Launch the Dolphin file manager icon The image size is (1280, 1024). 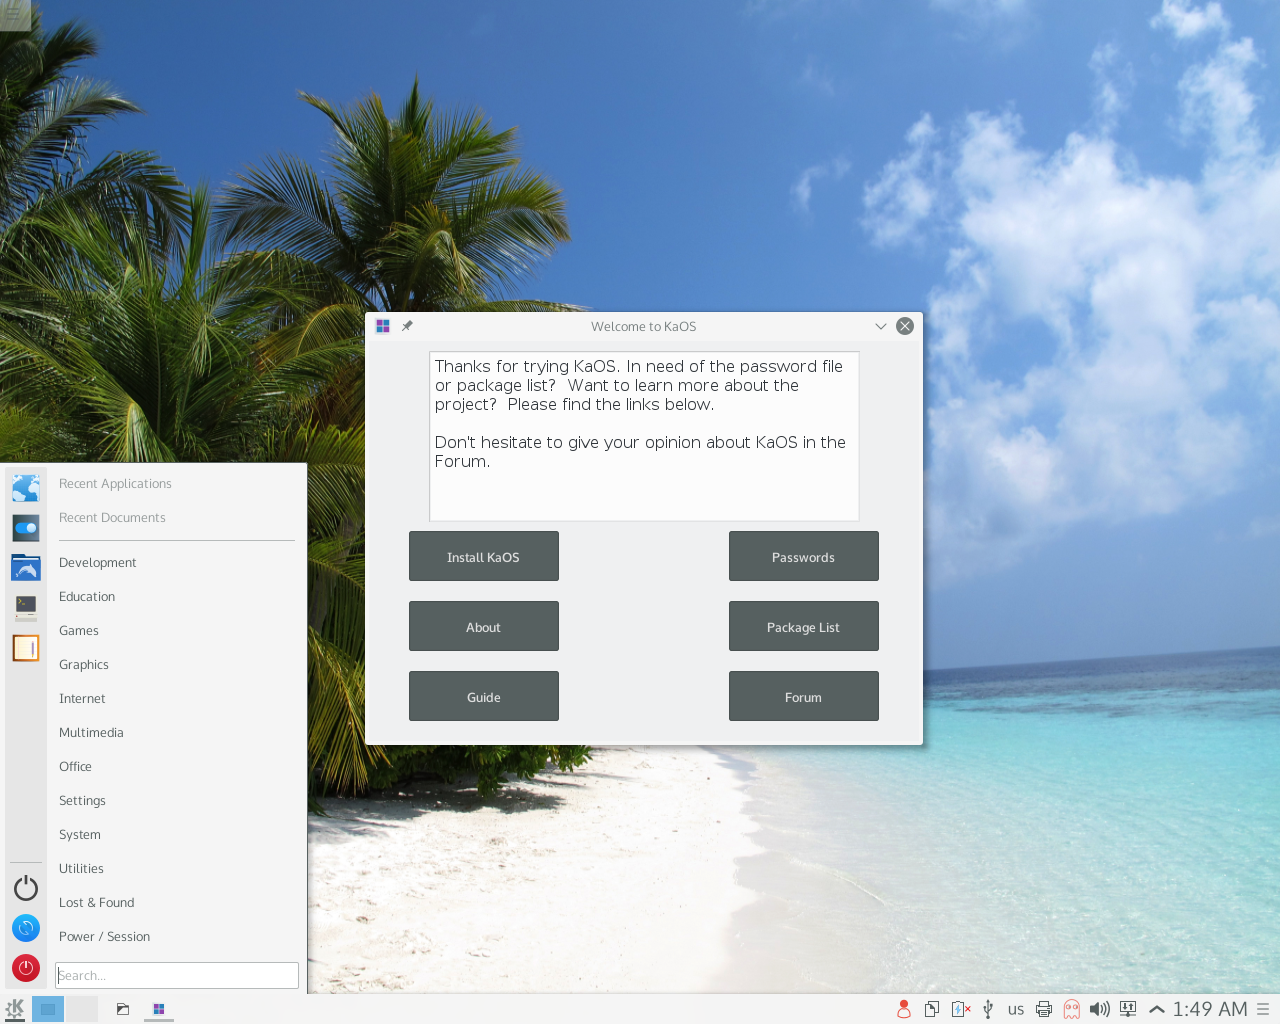[26, 568]
